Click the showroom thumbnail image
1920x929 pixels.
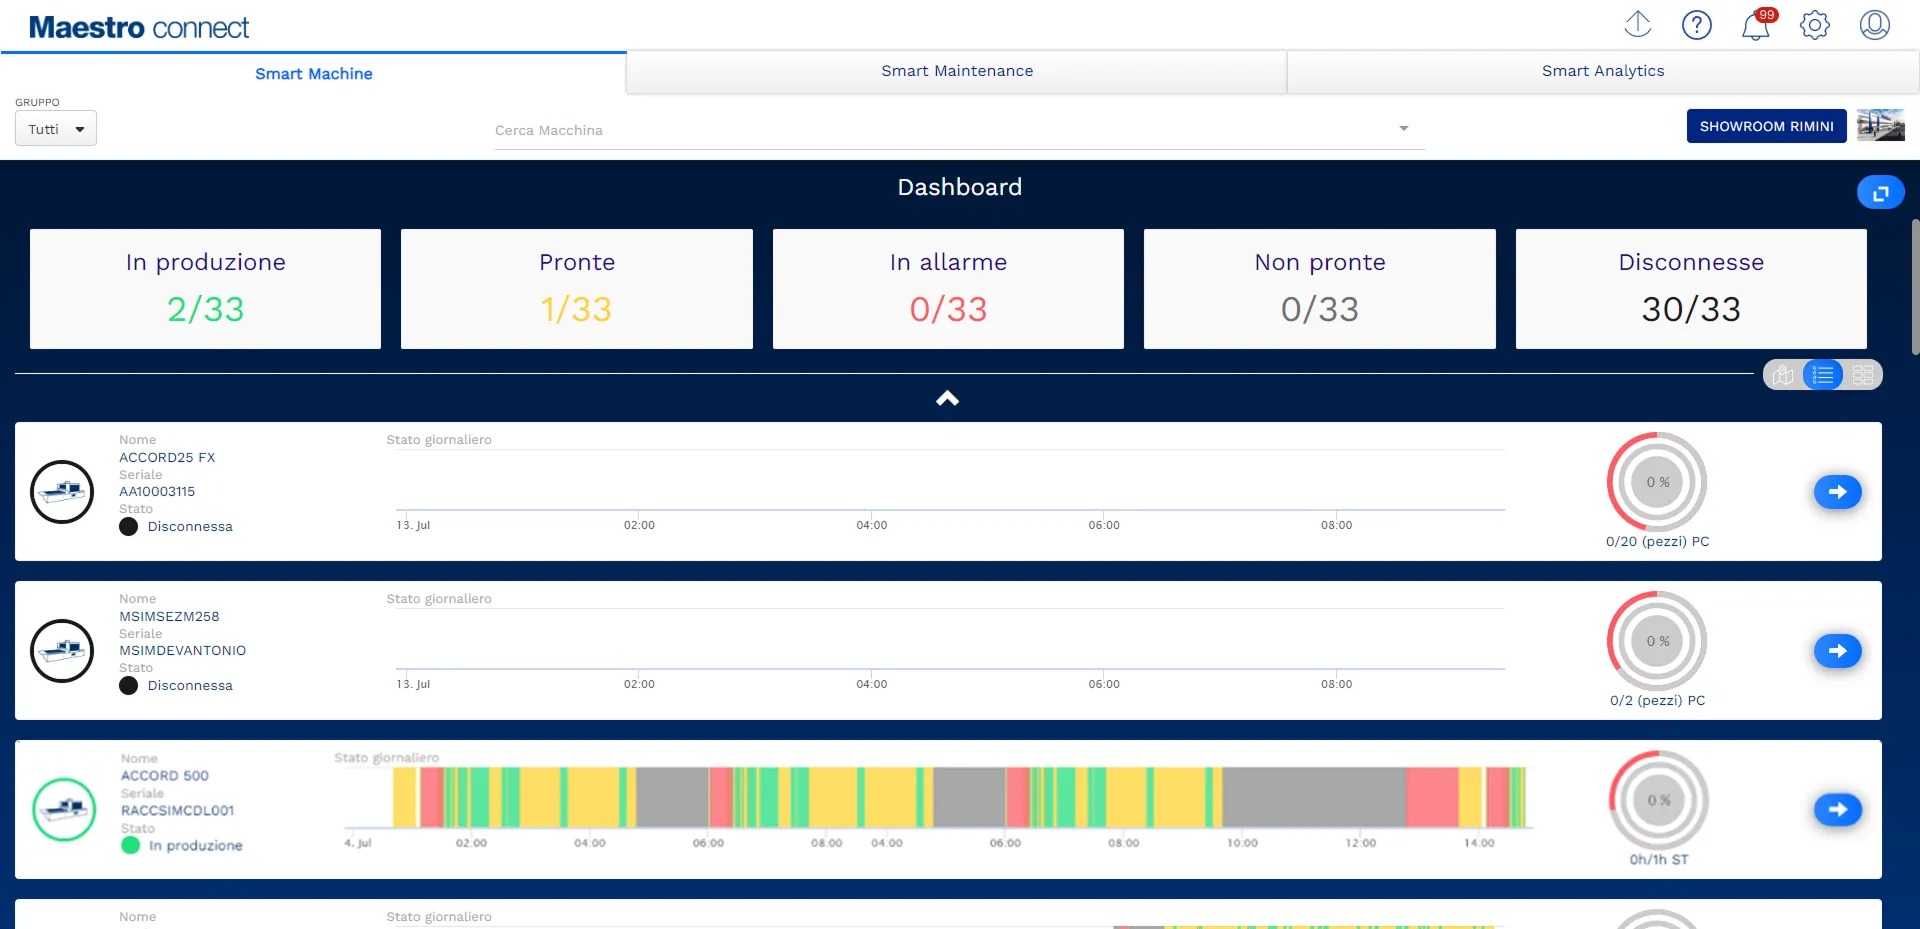pyautogui.click(x=1881, y=125)
